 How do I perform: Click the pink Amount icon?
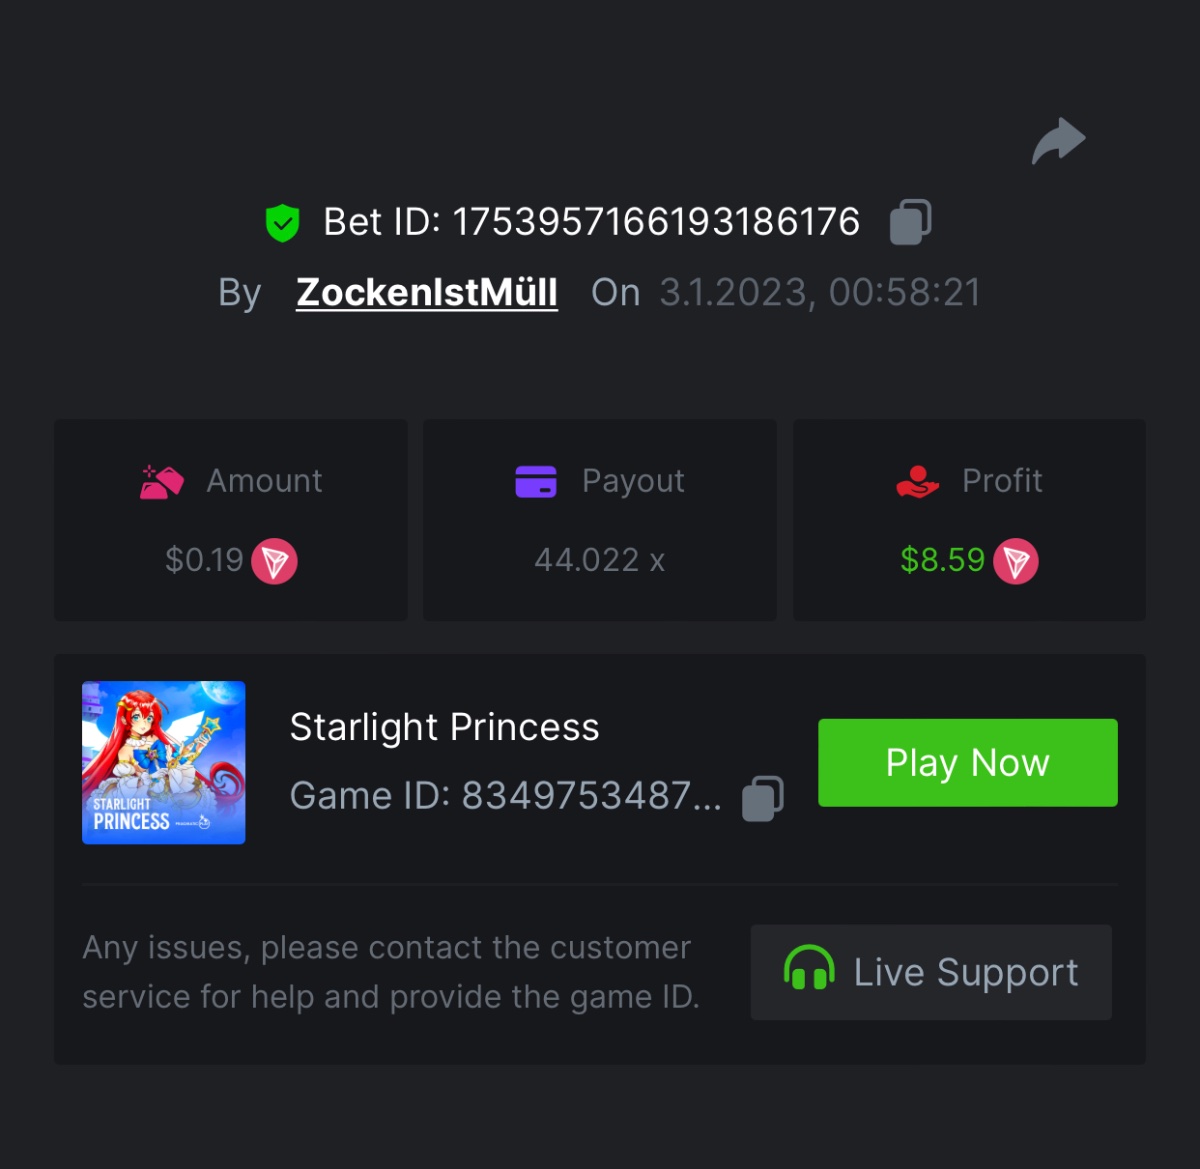coord(161,482)
